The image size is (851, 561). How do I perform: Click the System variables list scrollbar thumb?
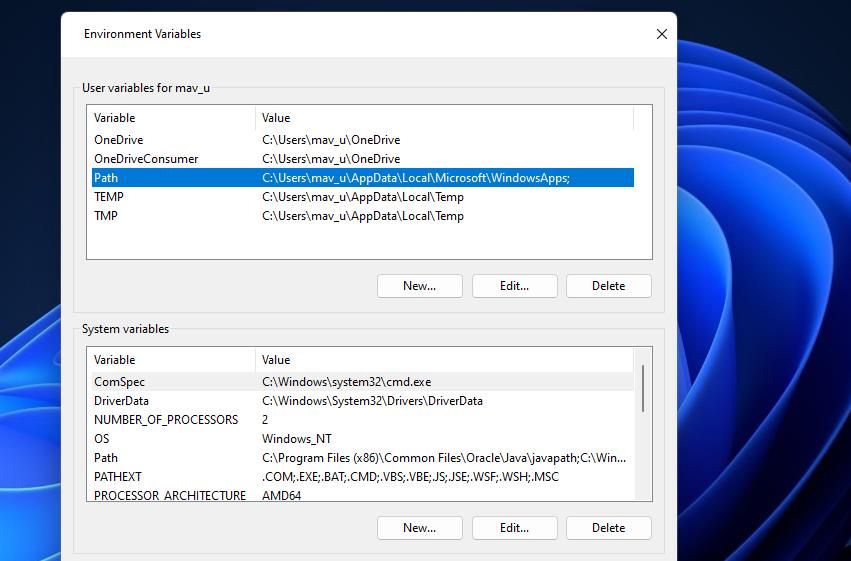click(643, 388)
